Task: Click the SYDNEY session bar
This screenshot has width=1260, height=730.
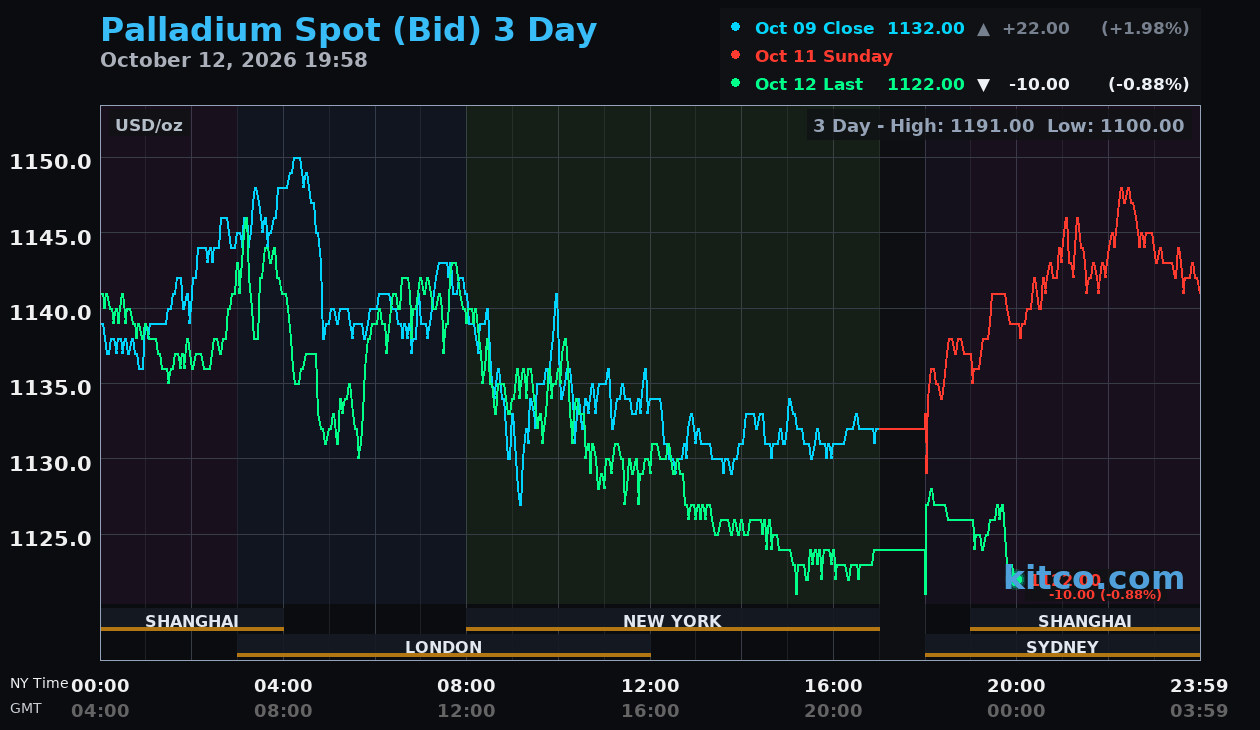Action: (x=1062, y=646)
